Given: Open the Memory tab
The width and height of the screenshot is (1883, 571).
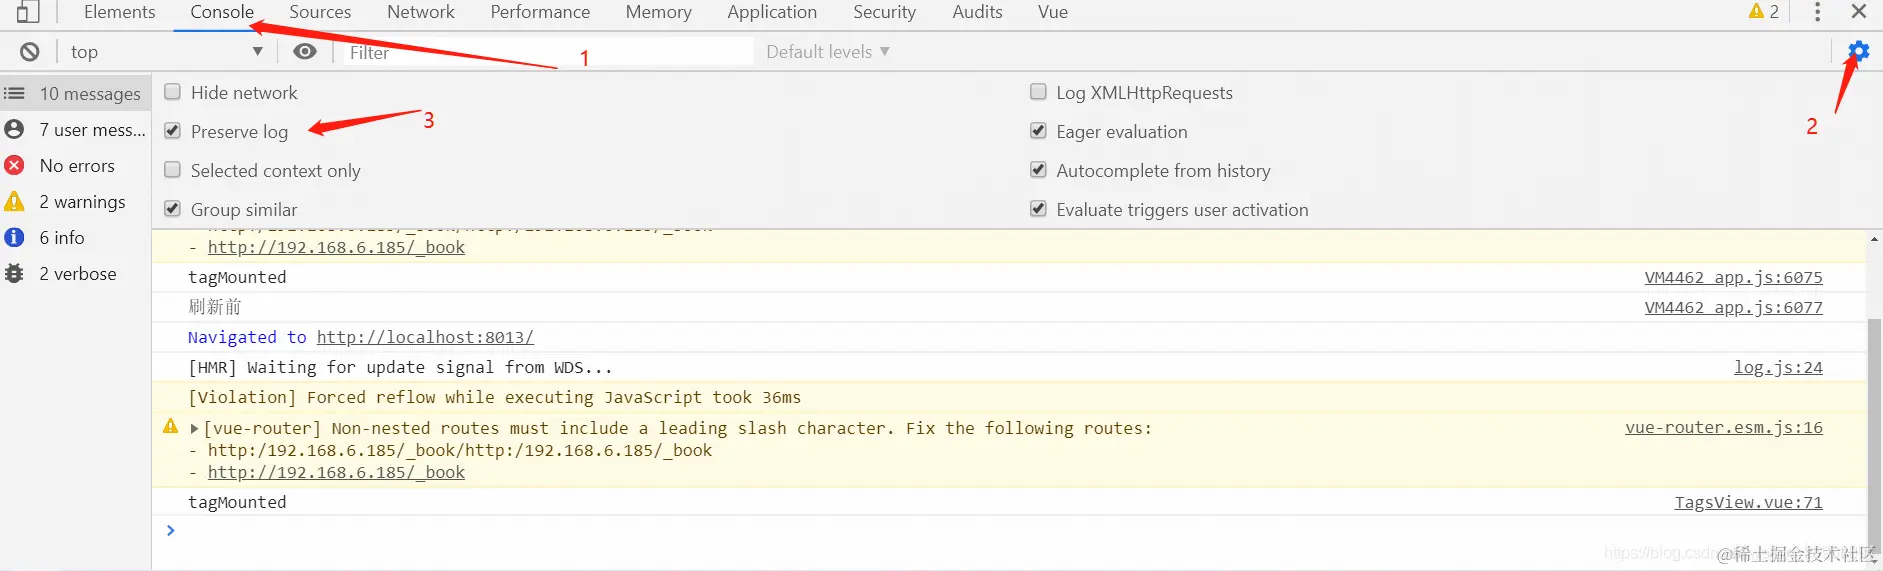Looking at the screenshot, I should (658, 12).
